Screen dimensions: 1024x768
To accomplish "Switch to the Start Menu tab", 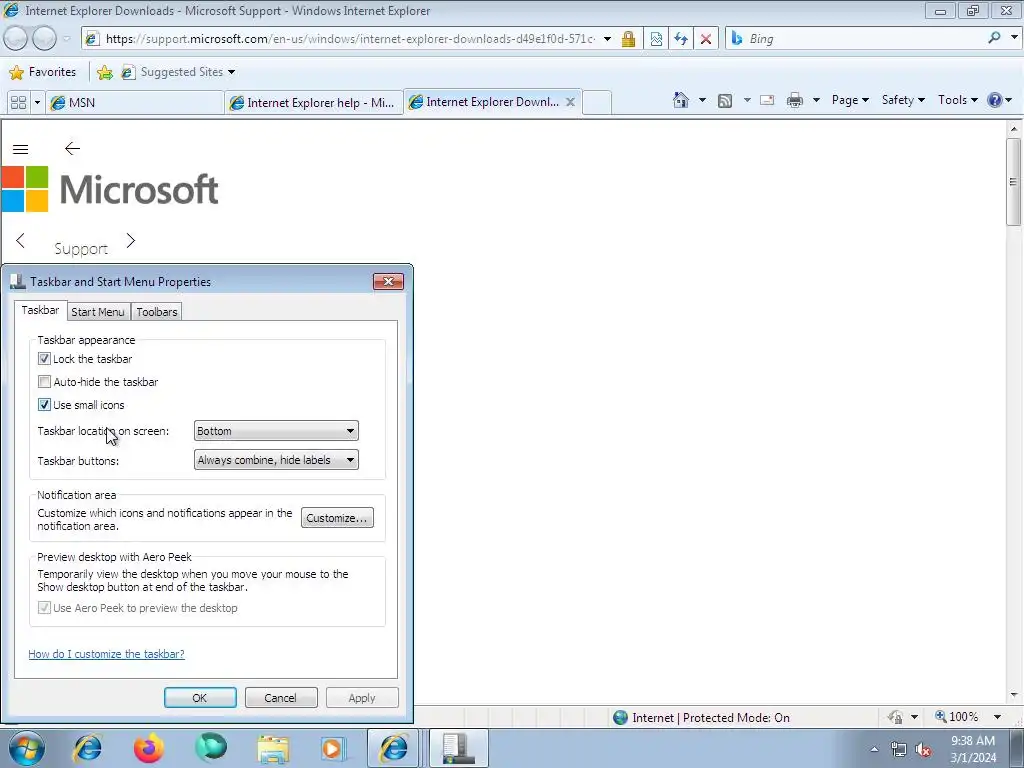I will tap(98, 312).
